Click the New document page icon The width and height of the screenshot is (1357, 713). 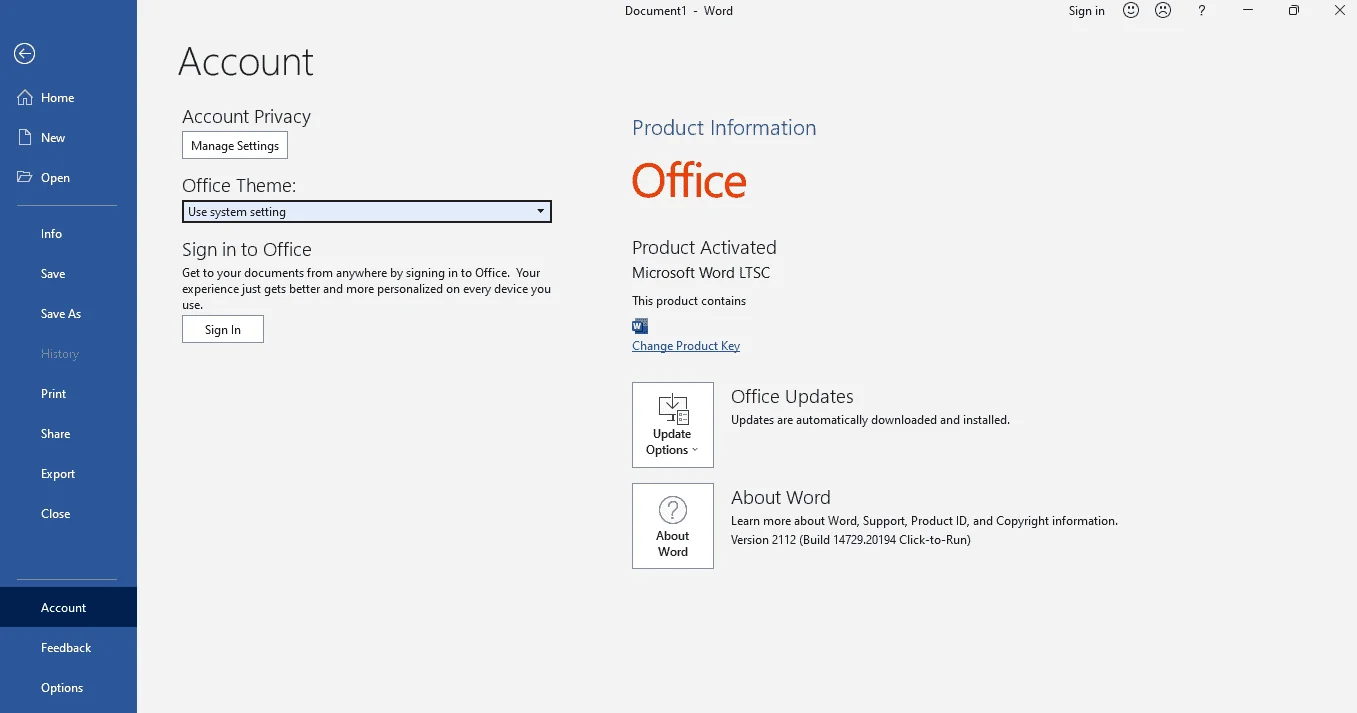pyautogui.click(x=25, y=138)
